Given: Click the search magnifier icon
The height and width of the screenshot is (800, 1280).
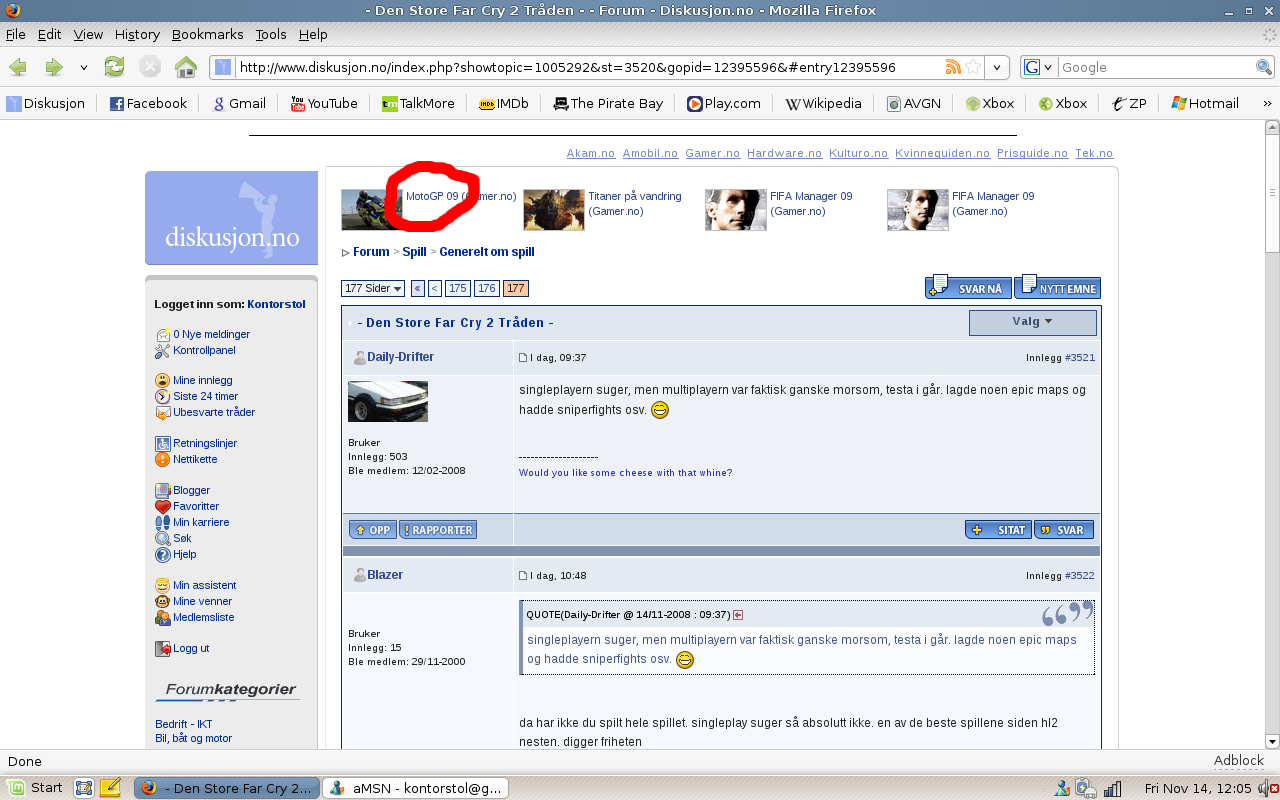Looking at the screenshot, I should tap(1264, 67).
